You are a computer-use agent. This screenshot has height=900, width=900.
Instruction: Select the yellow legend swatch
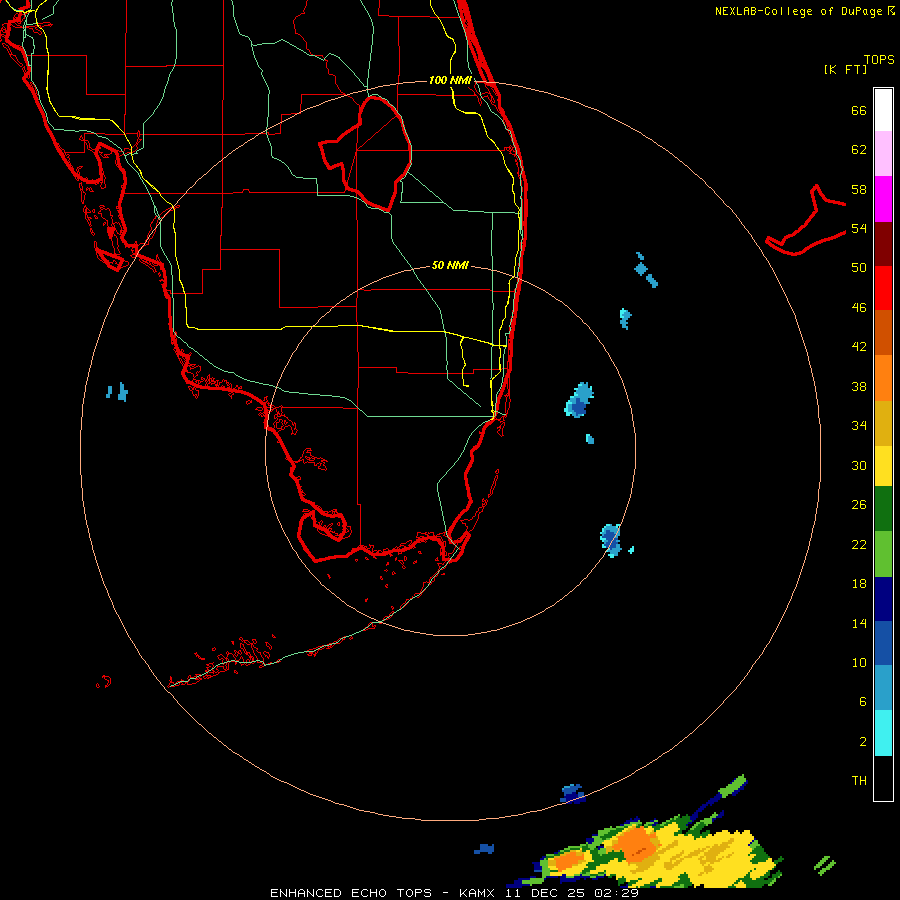point(883,466)
